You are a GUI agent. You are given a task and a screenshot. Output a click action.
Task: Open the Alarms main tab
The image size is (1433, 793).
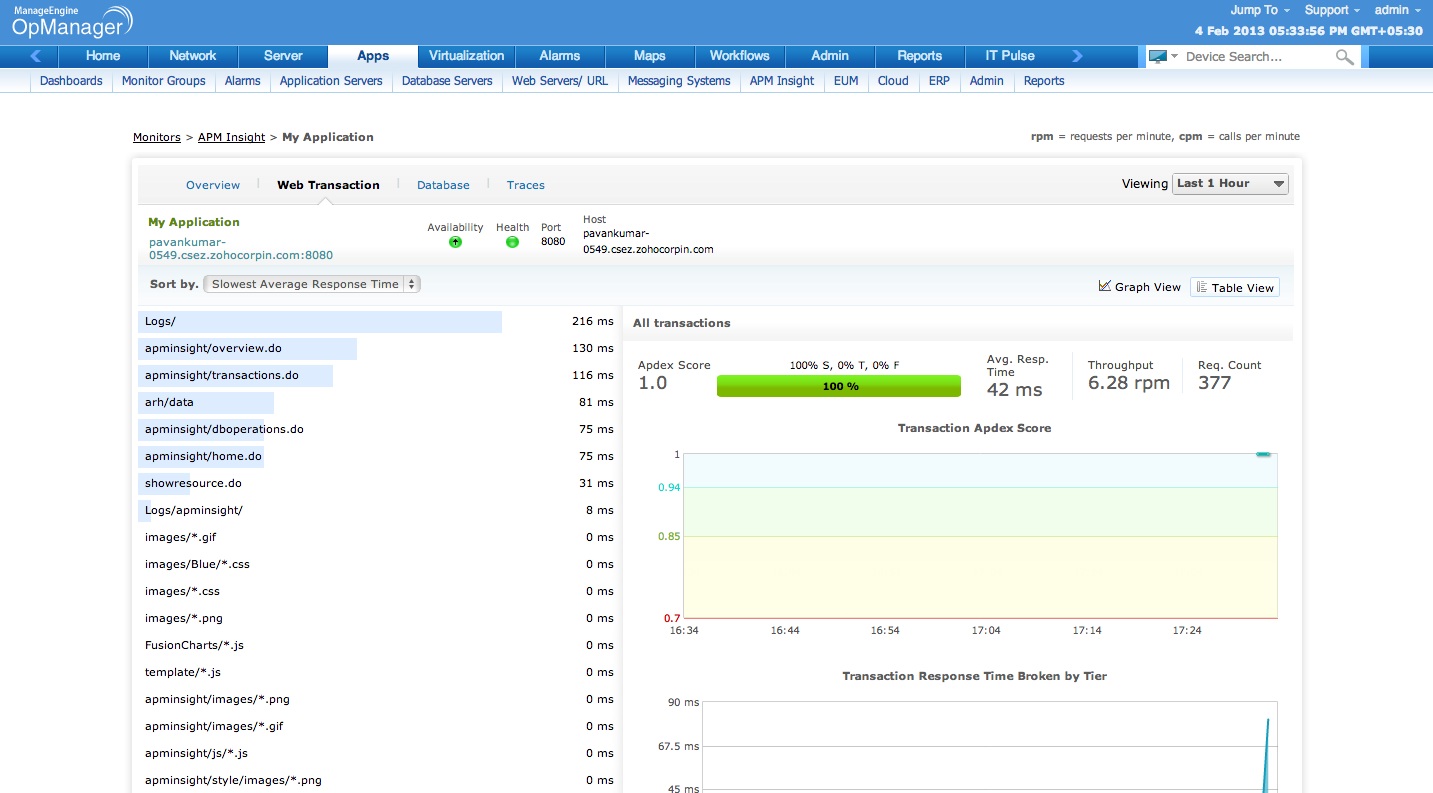click(x=560, y=56)
